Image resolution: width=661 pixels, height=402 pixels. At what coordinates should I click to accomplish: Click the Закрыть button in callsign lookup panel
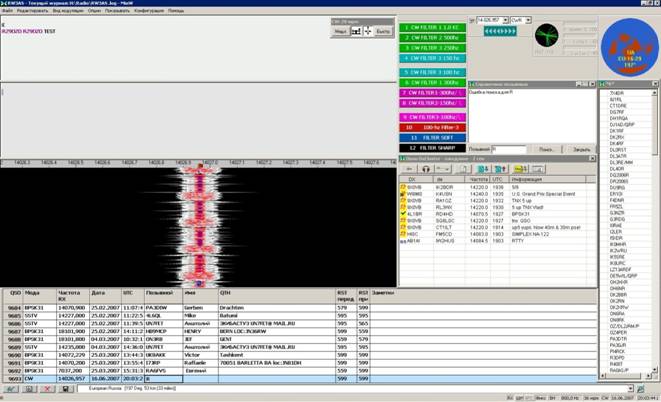[x=581, y=149]
